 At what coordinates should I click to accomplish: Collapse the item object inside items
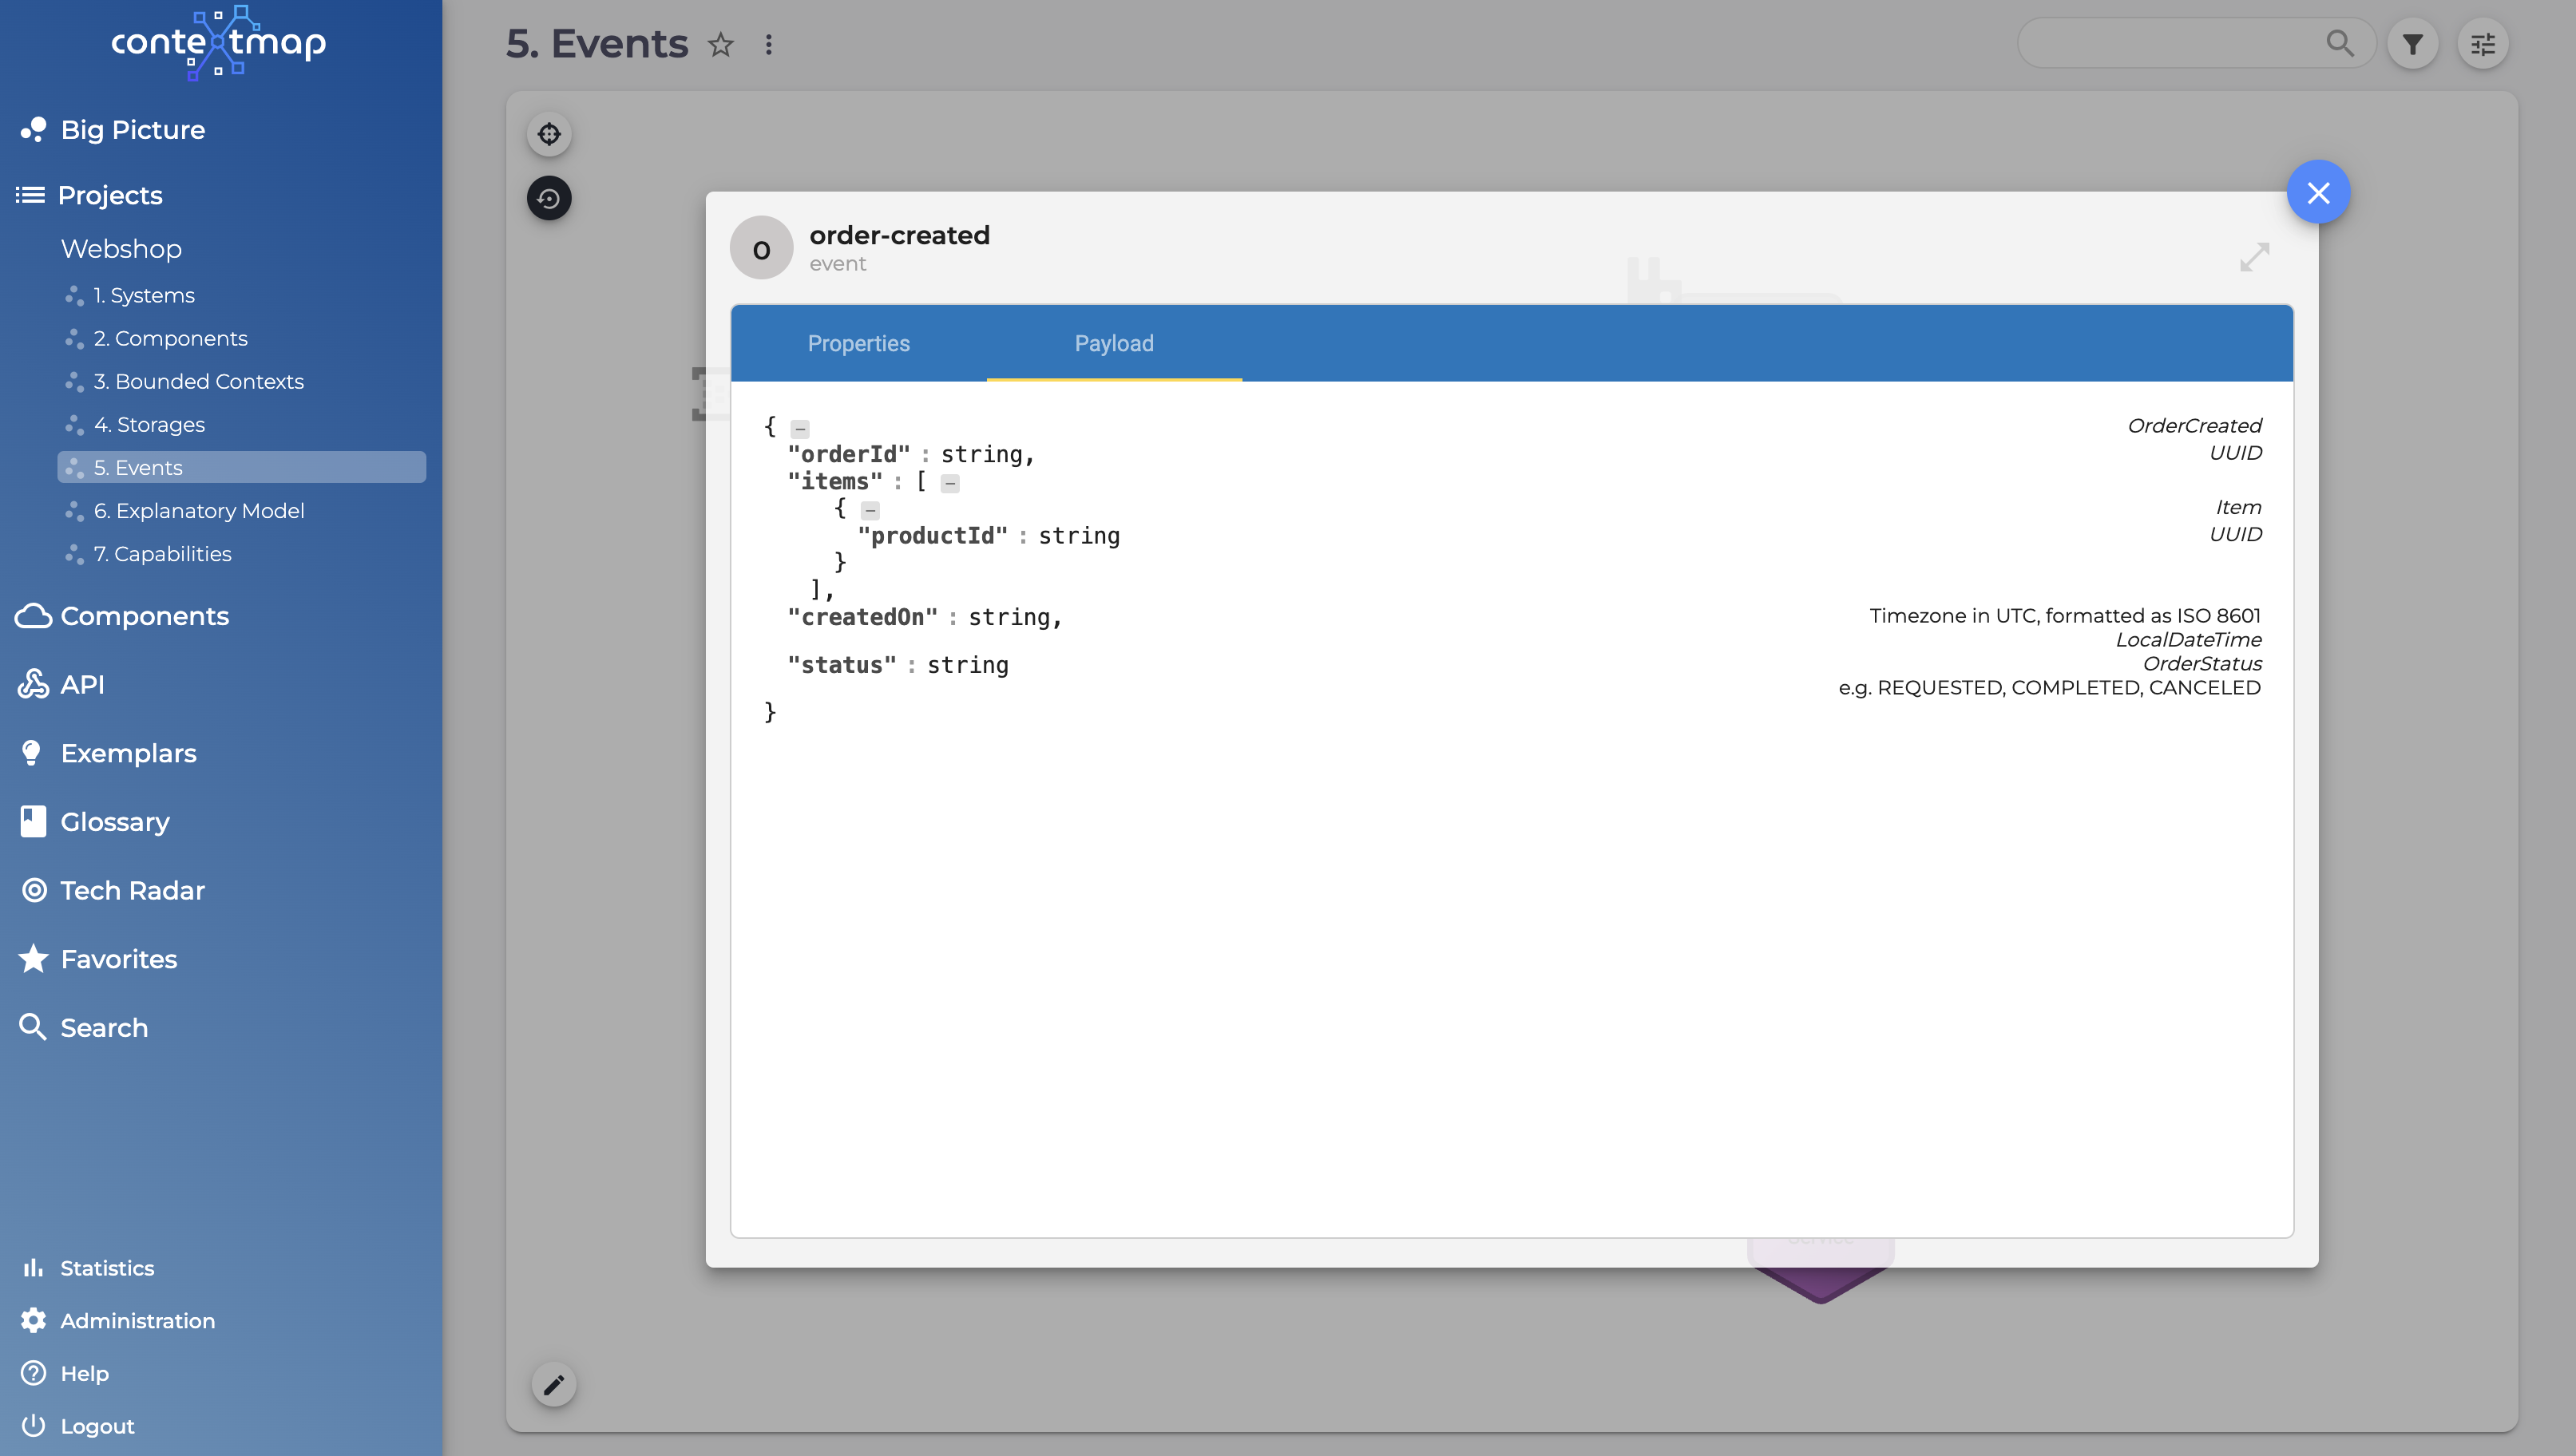[x=870, y=511]
